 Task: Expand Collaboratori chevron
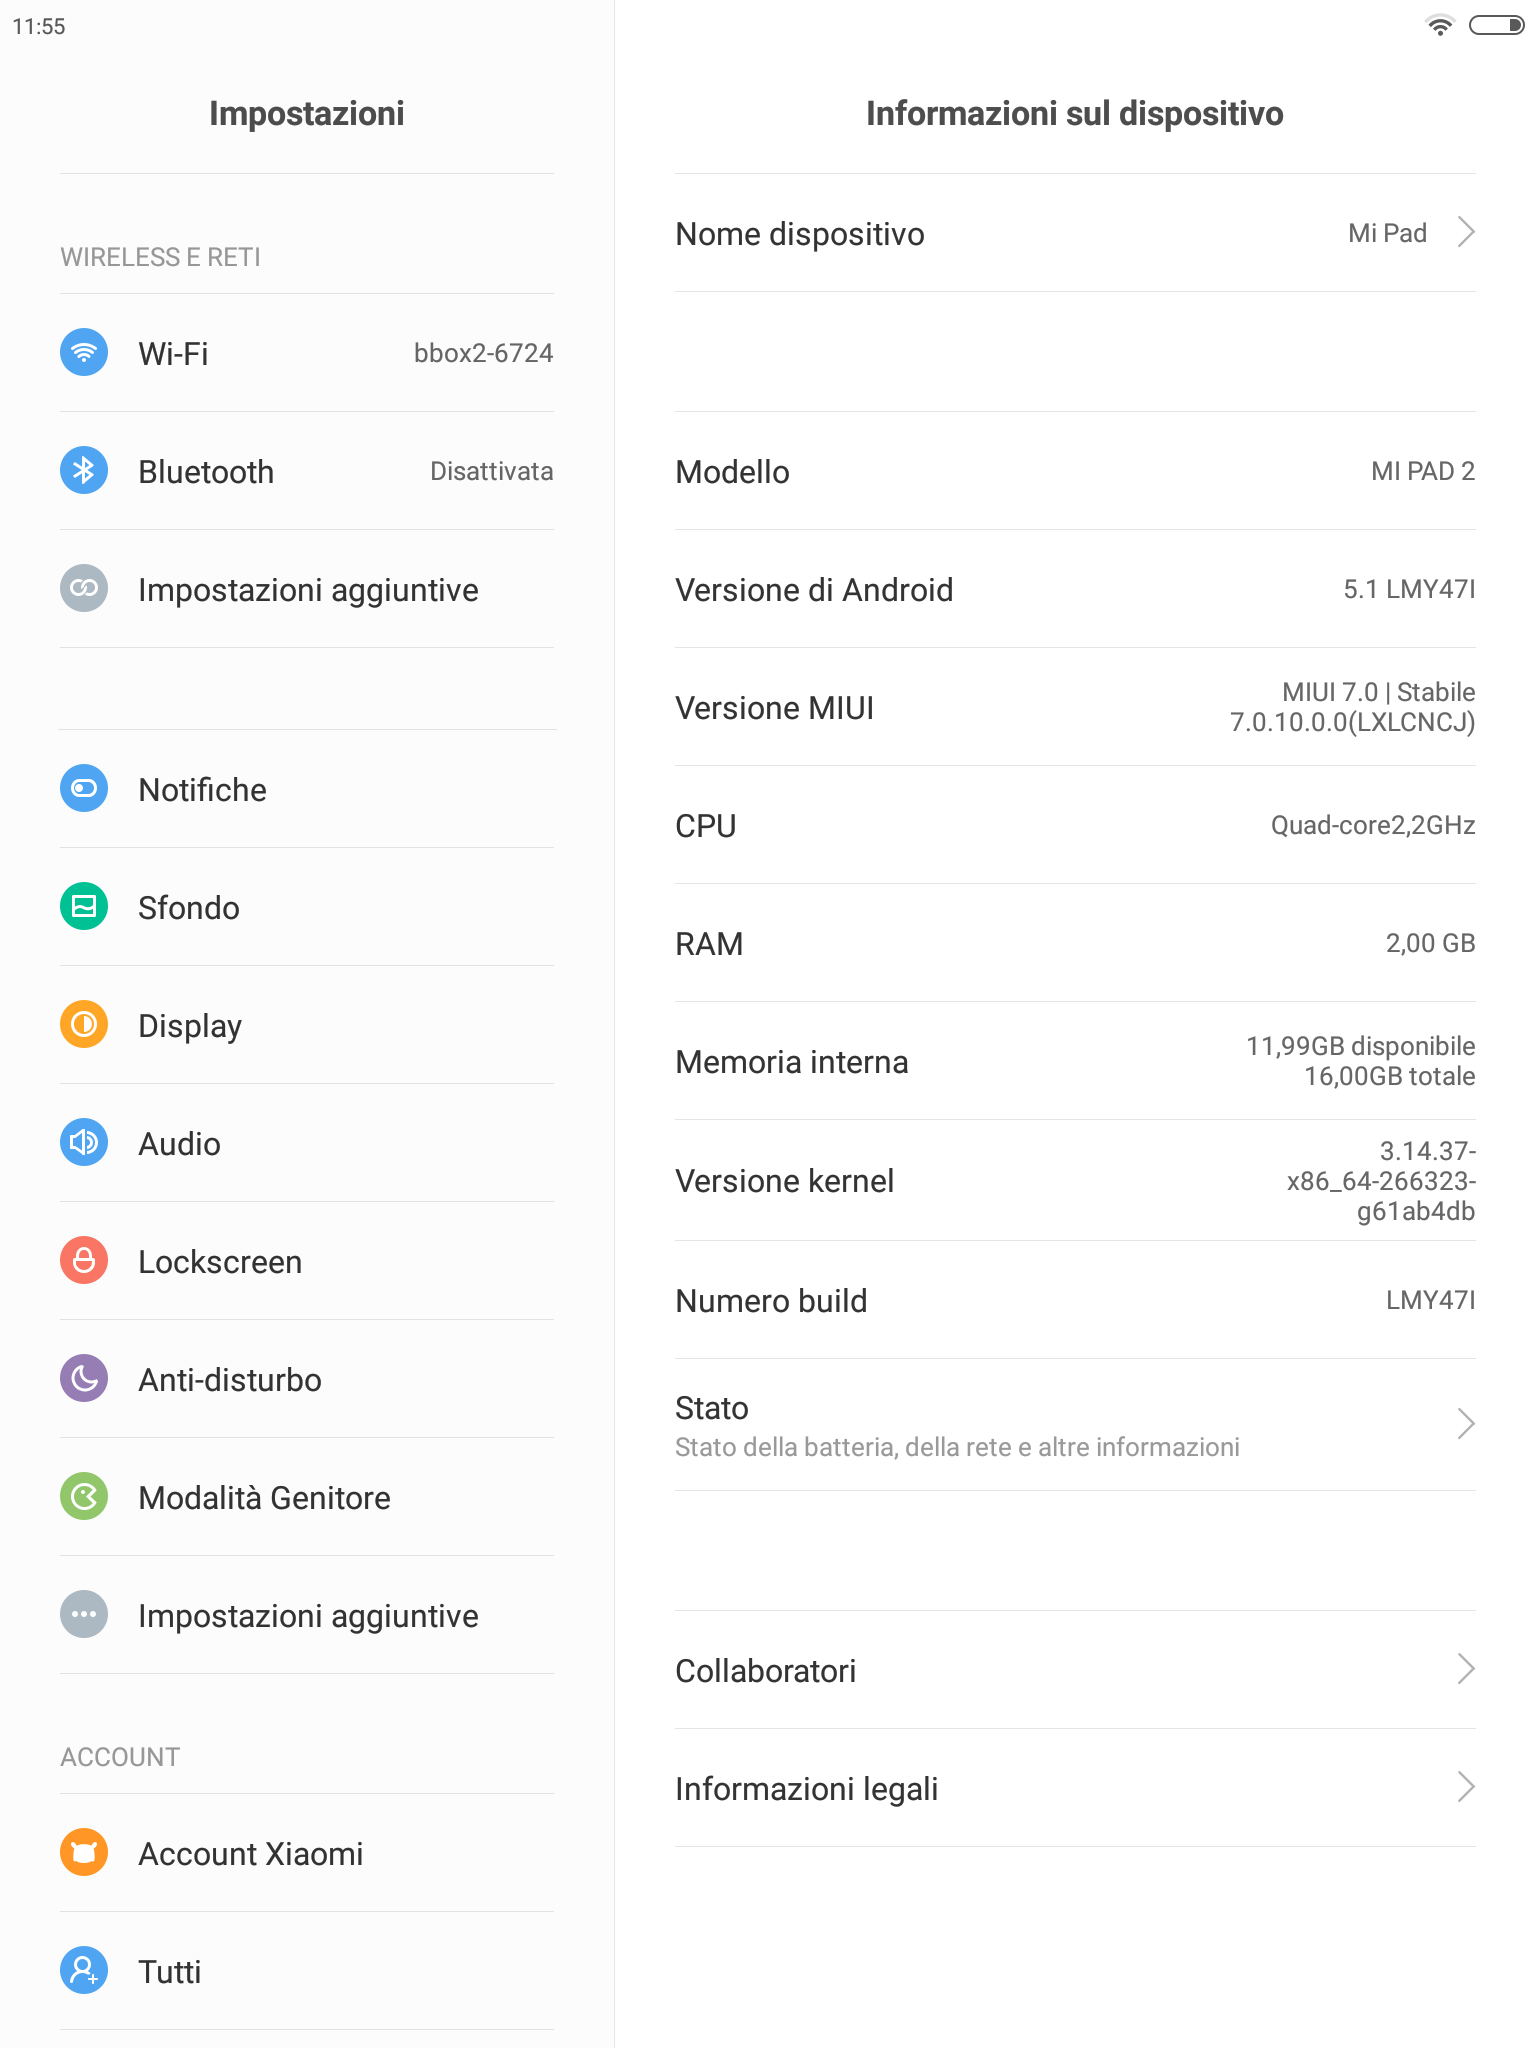(1466, 1669)
